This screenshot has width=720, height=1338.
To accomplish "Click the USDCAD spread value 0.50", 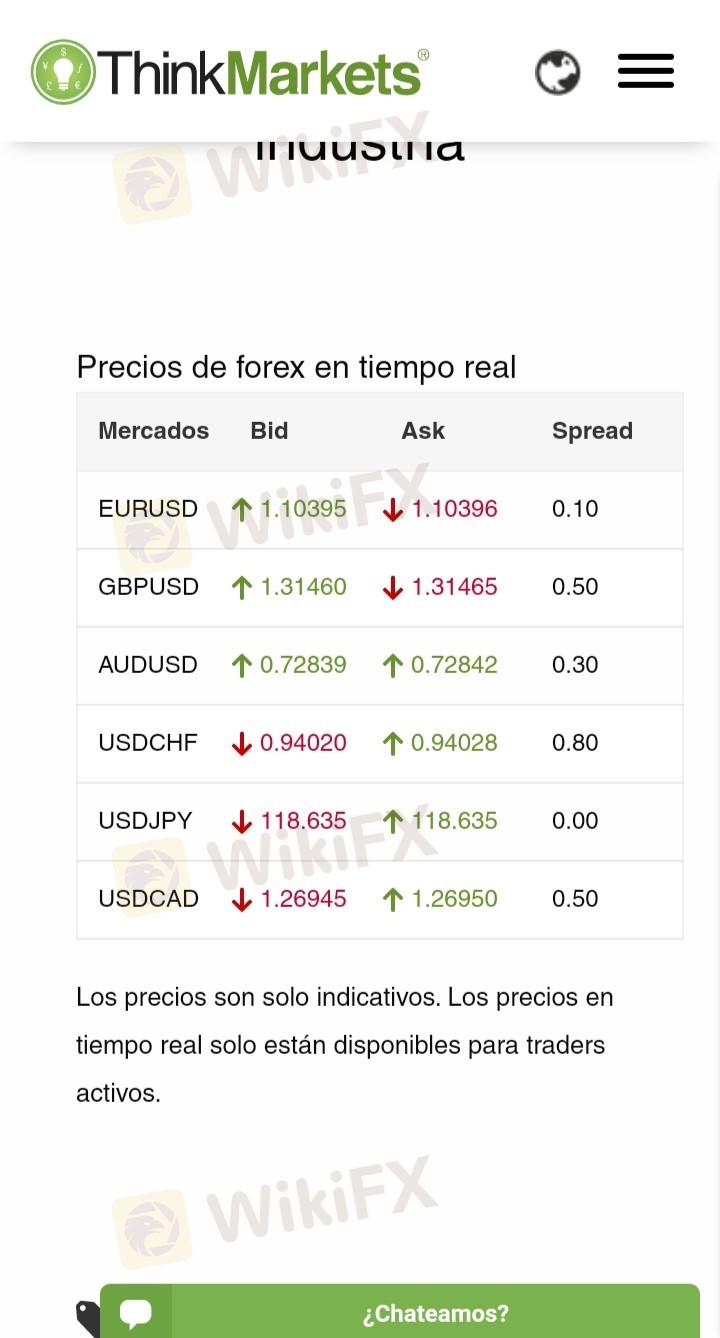I will 575,899.
